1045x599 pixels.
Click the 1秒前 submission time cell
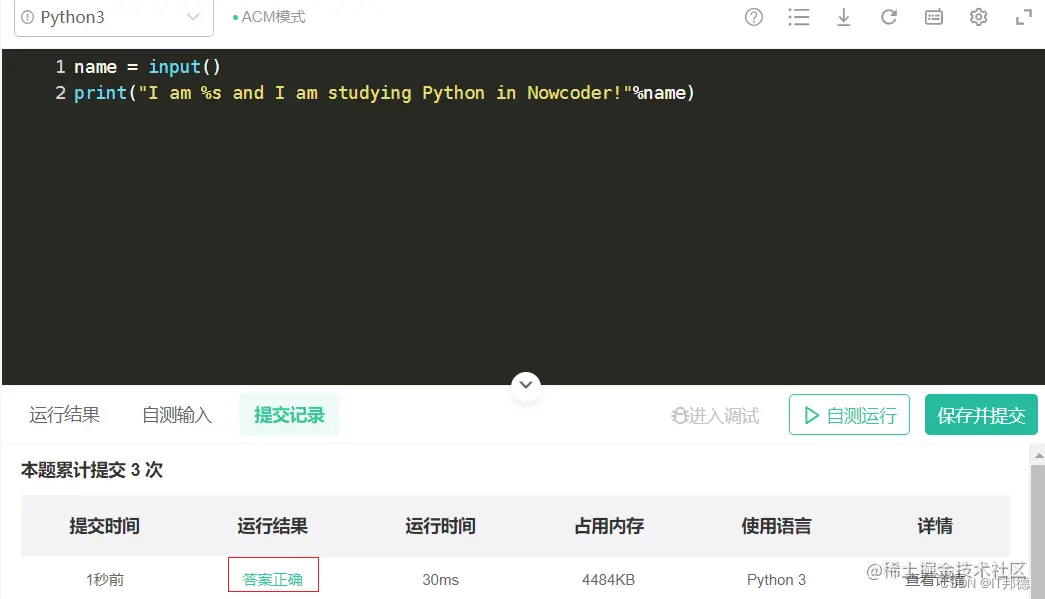coord(105,580)
